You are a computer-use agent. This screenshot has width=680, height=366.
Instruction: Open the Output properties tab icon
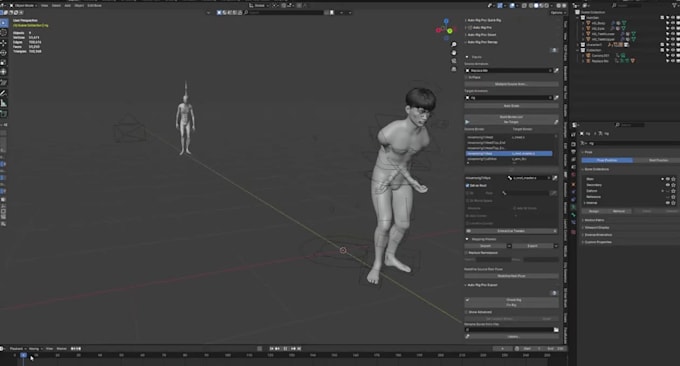573,152
